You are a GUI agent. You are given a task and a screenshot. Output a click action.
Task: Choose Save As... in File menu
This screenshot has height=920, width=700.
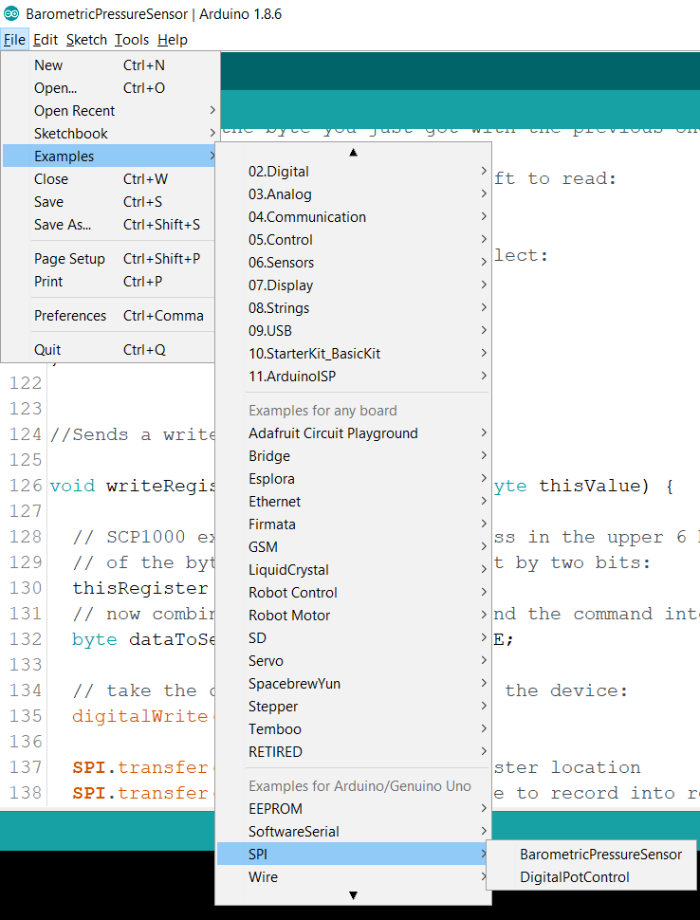[x=62, y=225]
